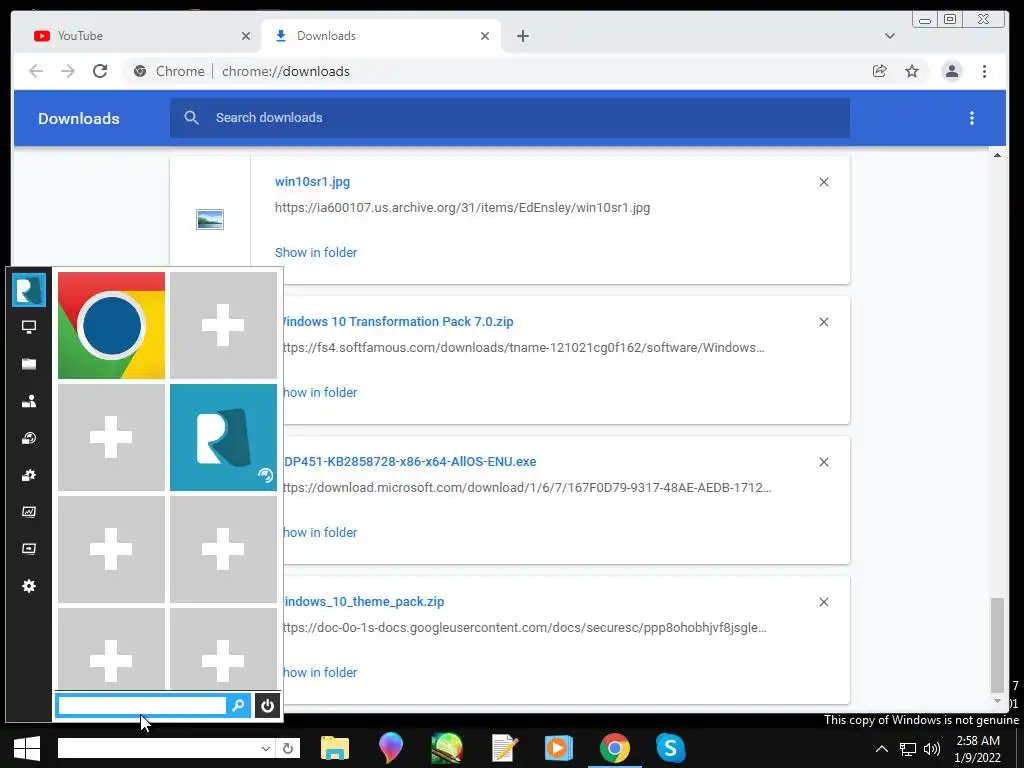Viewport: 1024px width, 768px height.
Task: Add a tile in slot beside Chrome tile
Action: point(223,325)
